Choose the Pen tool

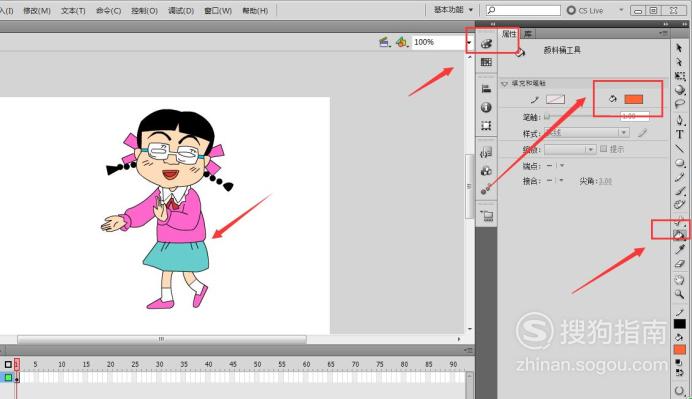pos(680,120)
